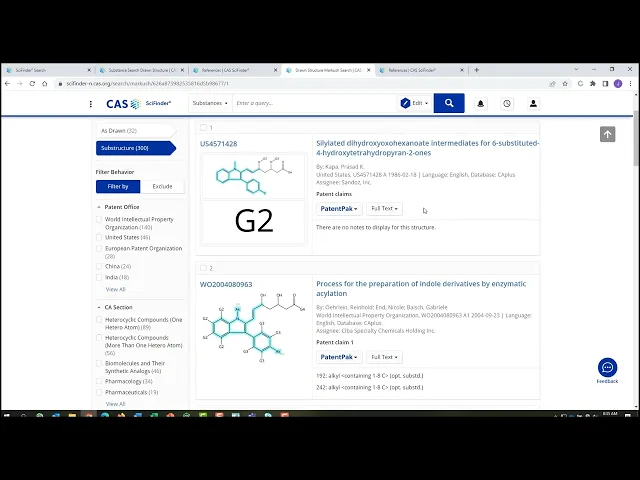Screen dimensions: 640x480
Task: Switch to the SciFinder Search browser tab
Action: [x=48, y=70]
